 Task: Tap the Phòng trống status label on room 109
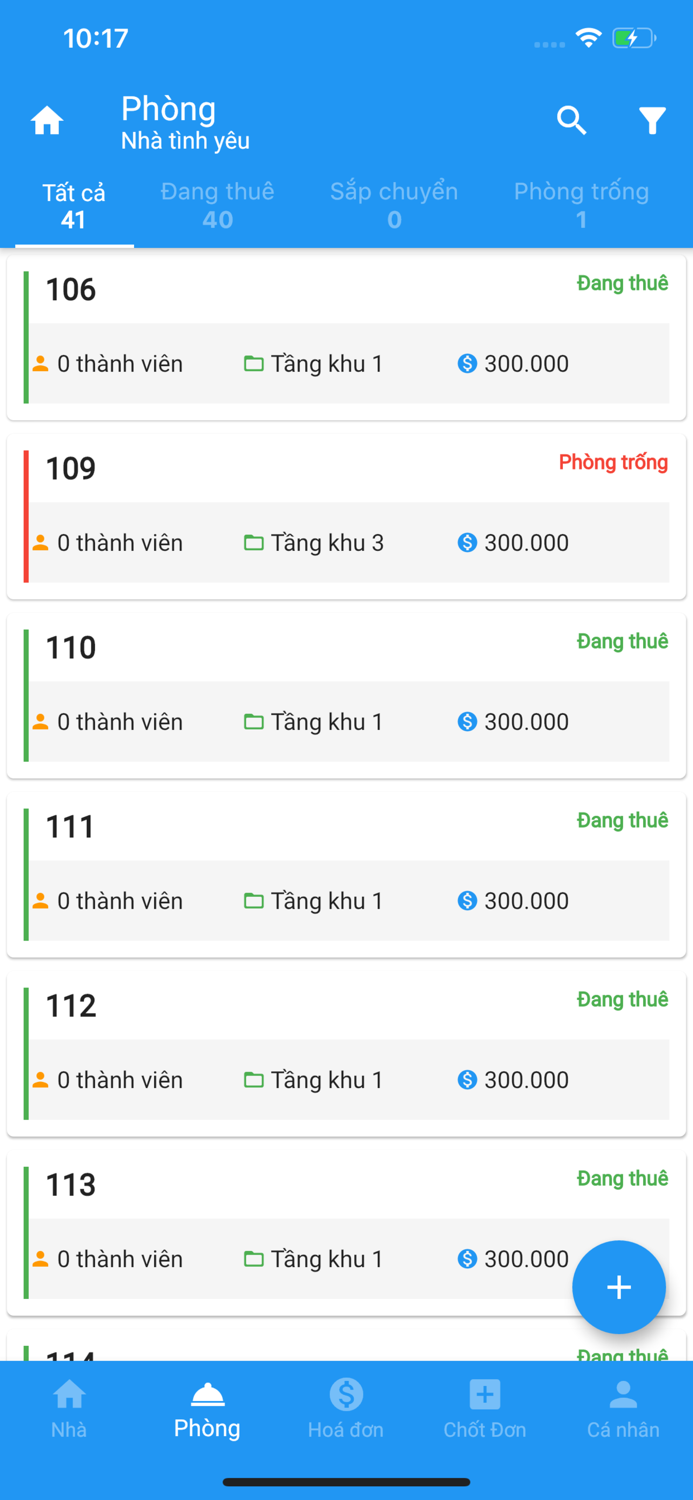[x=613, y=462]
